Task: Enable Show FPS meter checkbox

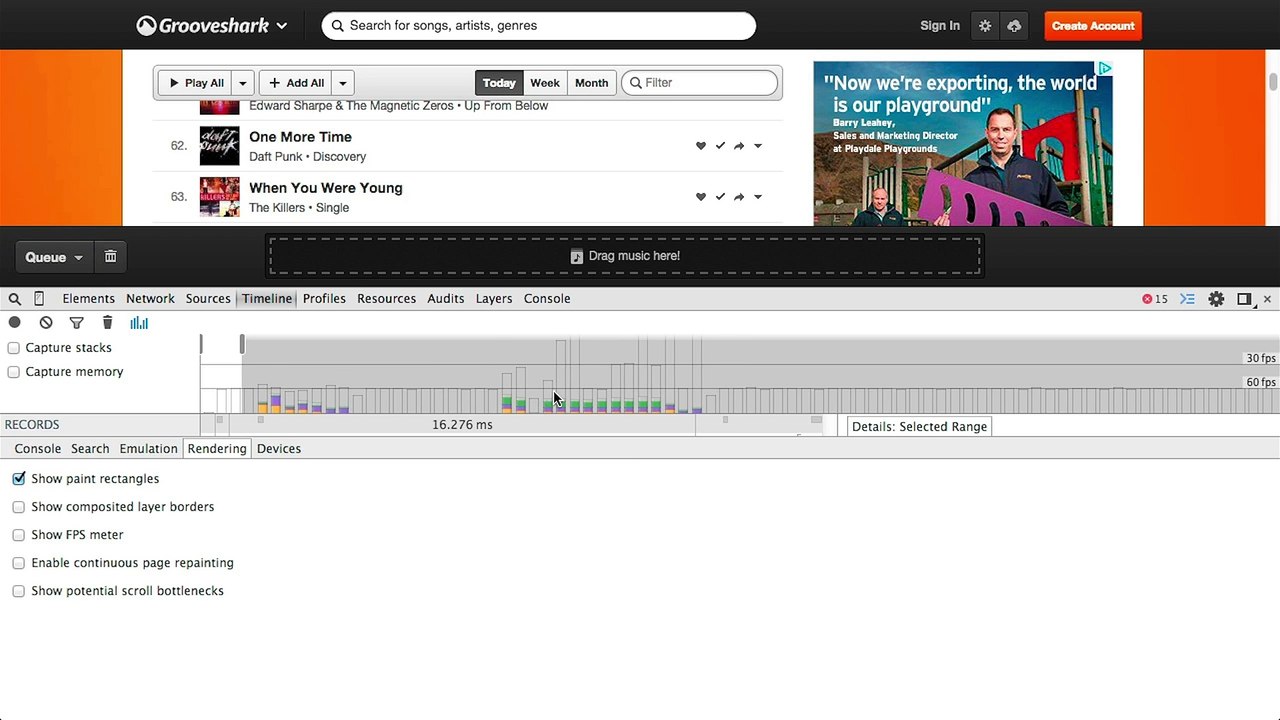Action: [x=19, y=535]
